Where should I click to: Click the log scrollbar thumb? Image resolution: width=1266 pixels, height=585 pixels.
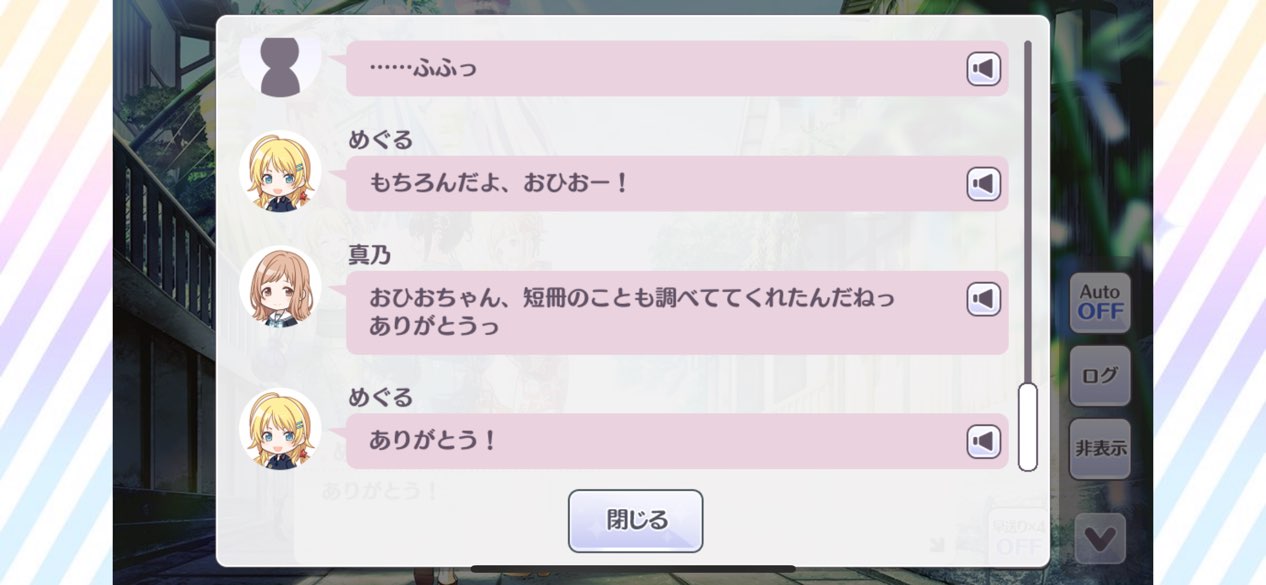1027,427
